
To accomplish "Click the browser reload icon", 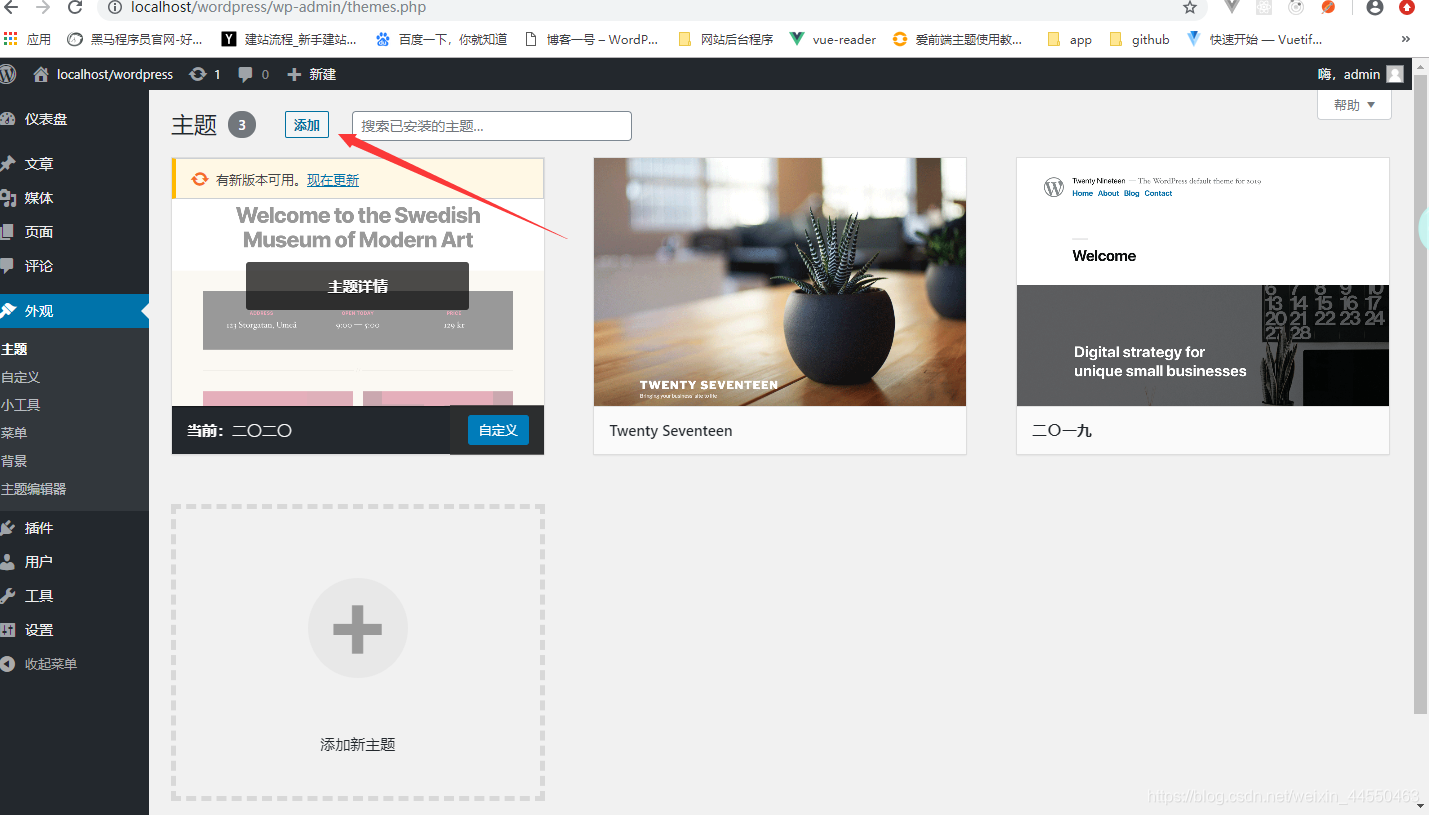I will click(x=75, y=8).
